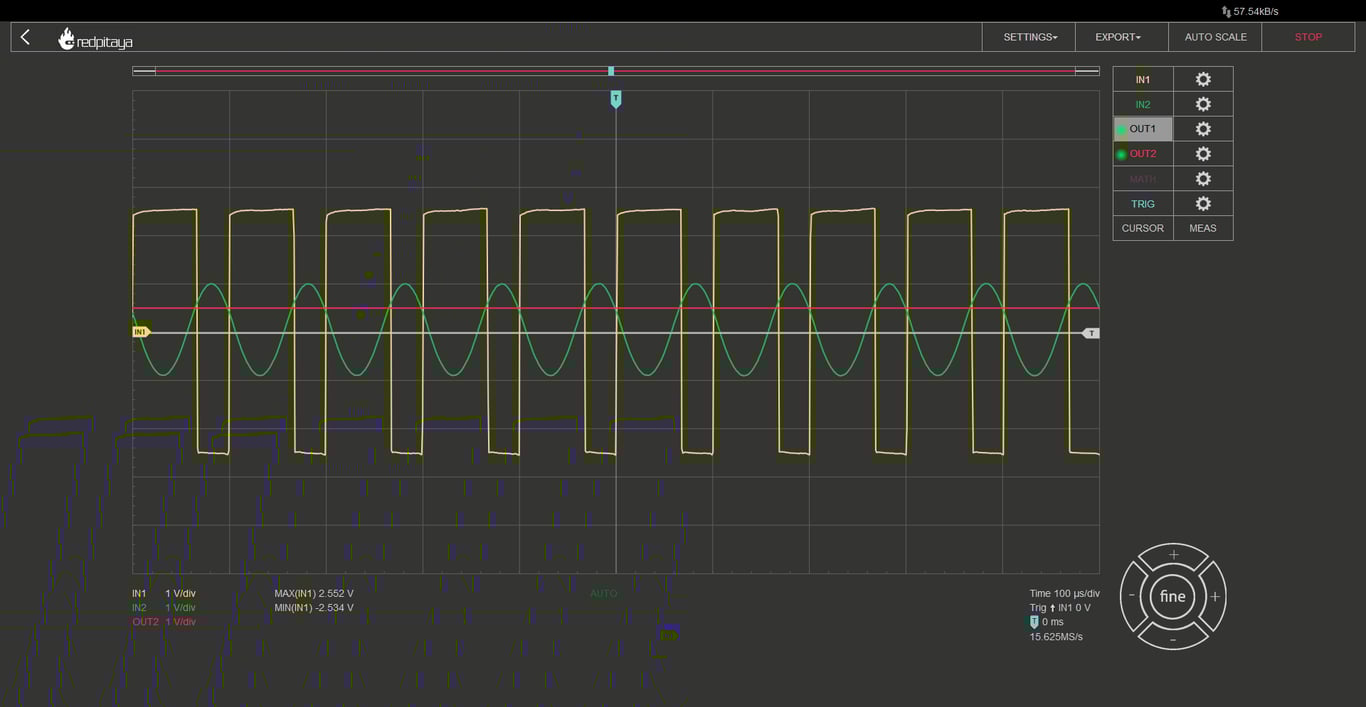This screenshot has width=1366, height=707.
Task: Open MATH settings gear
Action: [1203, 179]
